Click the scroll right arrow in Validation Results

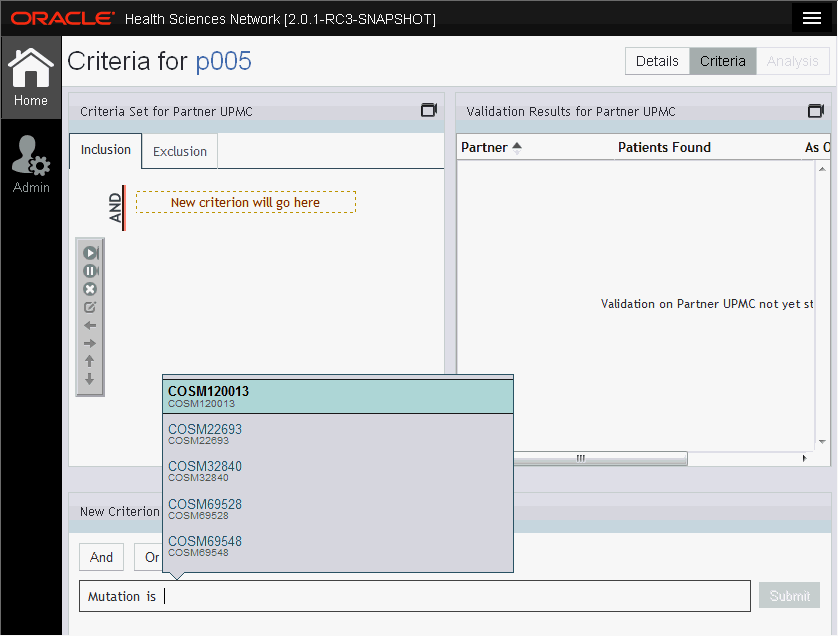(x=804, y=458)
